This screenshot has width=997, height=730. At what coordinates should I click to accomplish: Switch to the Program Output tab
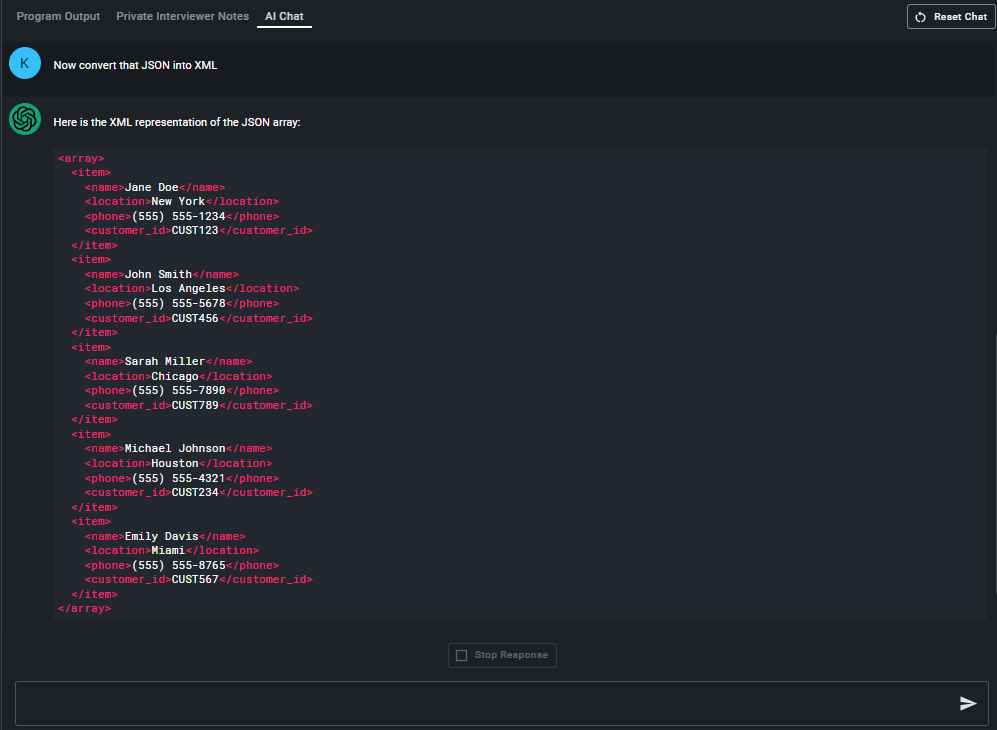coord(58,16)
